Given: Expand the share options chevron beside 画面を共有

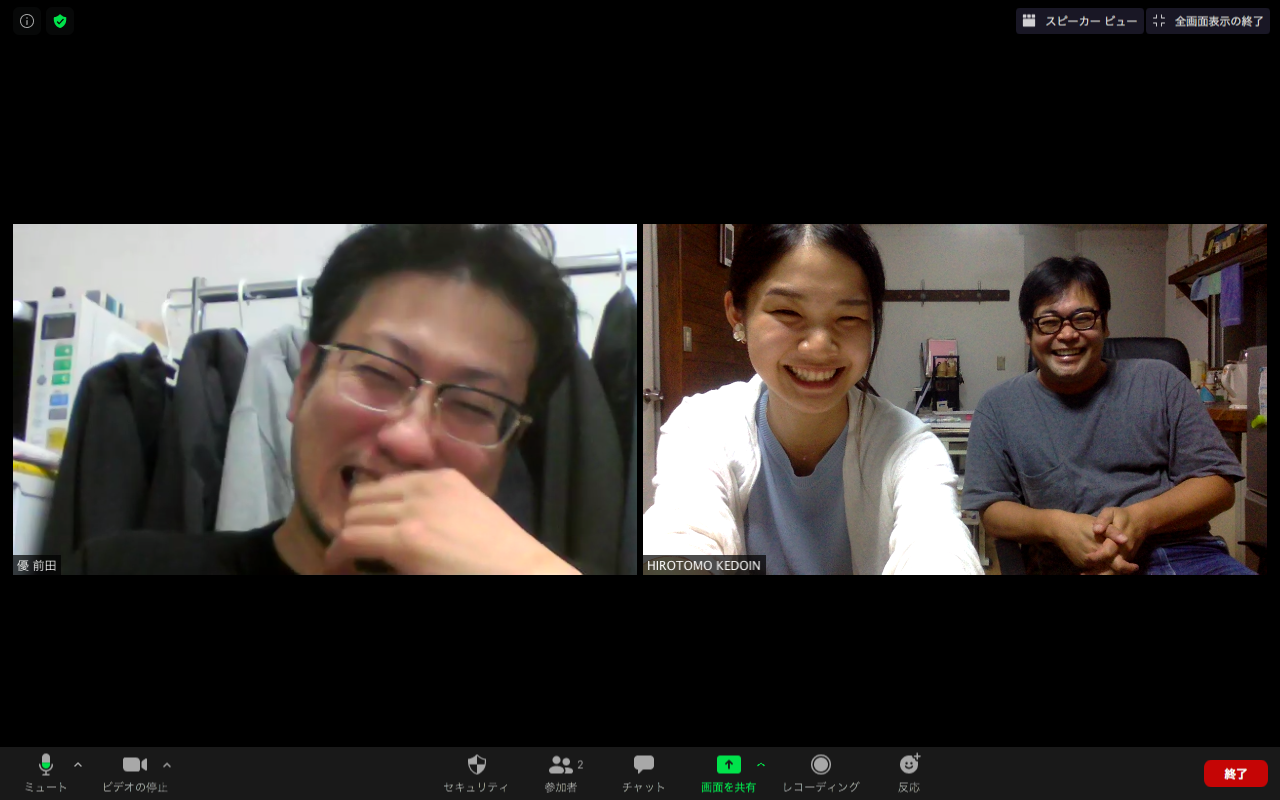Looking at the screenshot, I should [x=761, y=765].
